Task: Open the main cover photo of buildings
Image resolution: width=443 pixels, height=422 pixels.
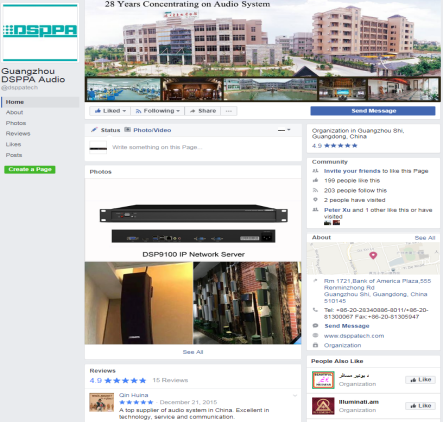Action: tap(263, 38)
